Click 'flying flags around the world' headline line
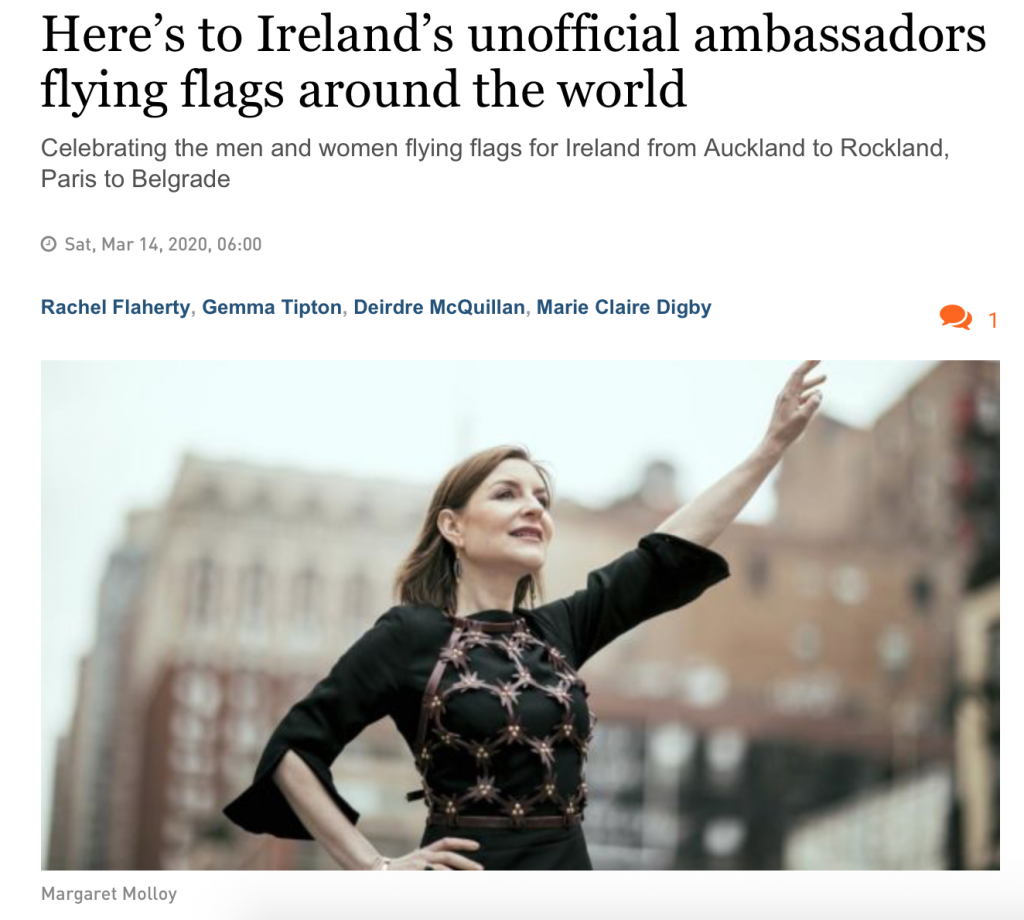1024x920 pixels. coord(363,90)
